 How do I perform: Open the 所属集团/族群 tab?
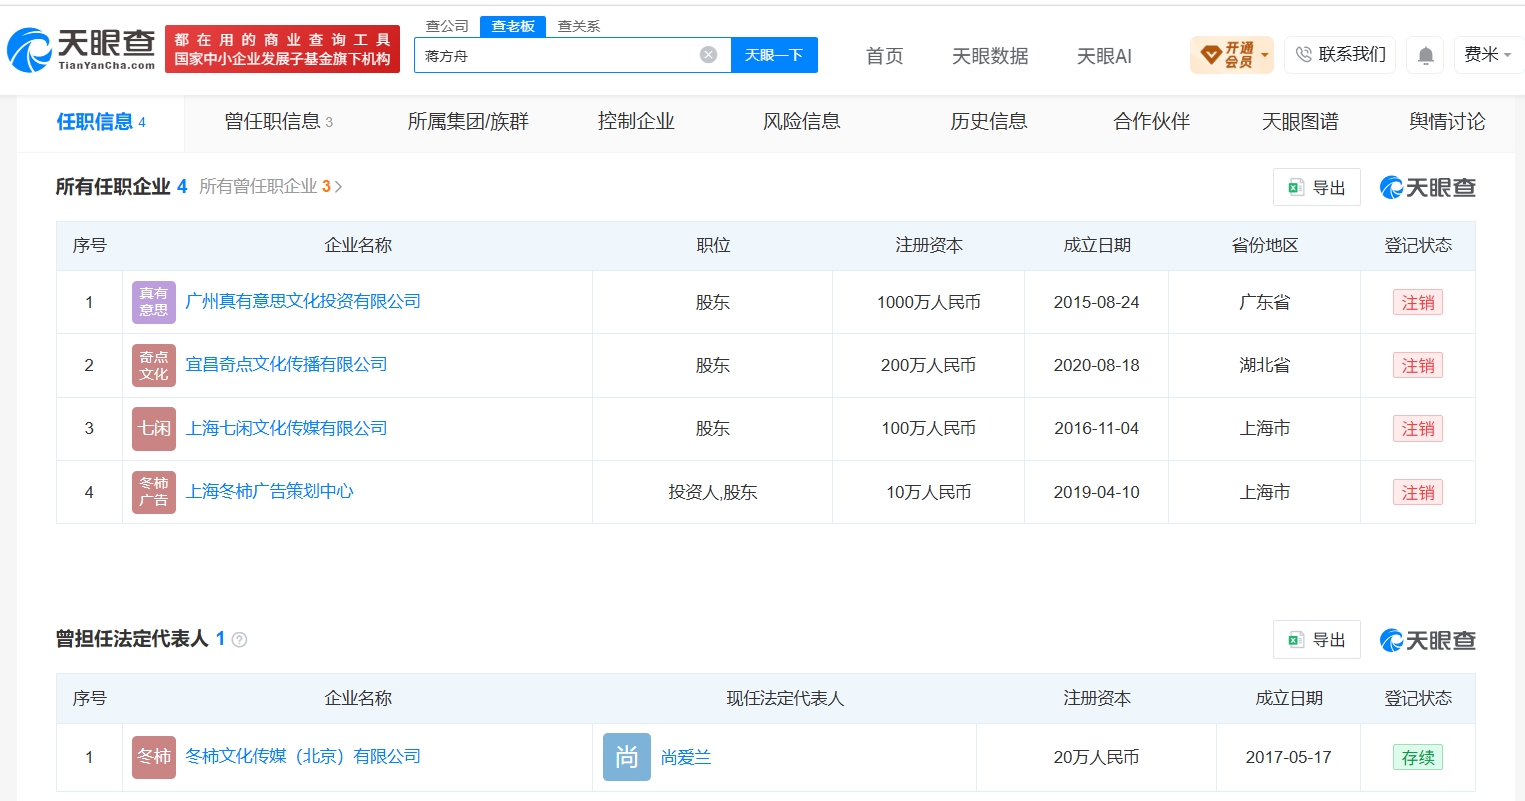468,122
